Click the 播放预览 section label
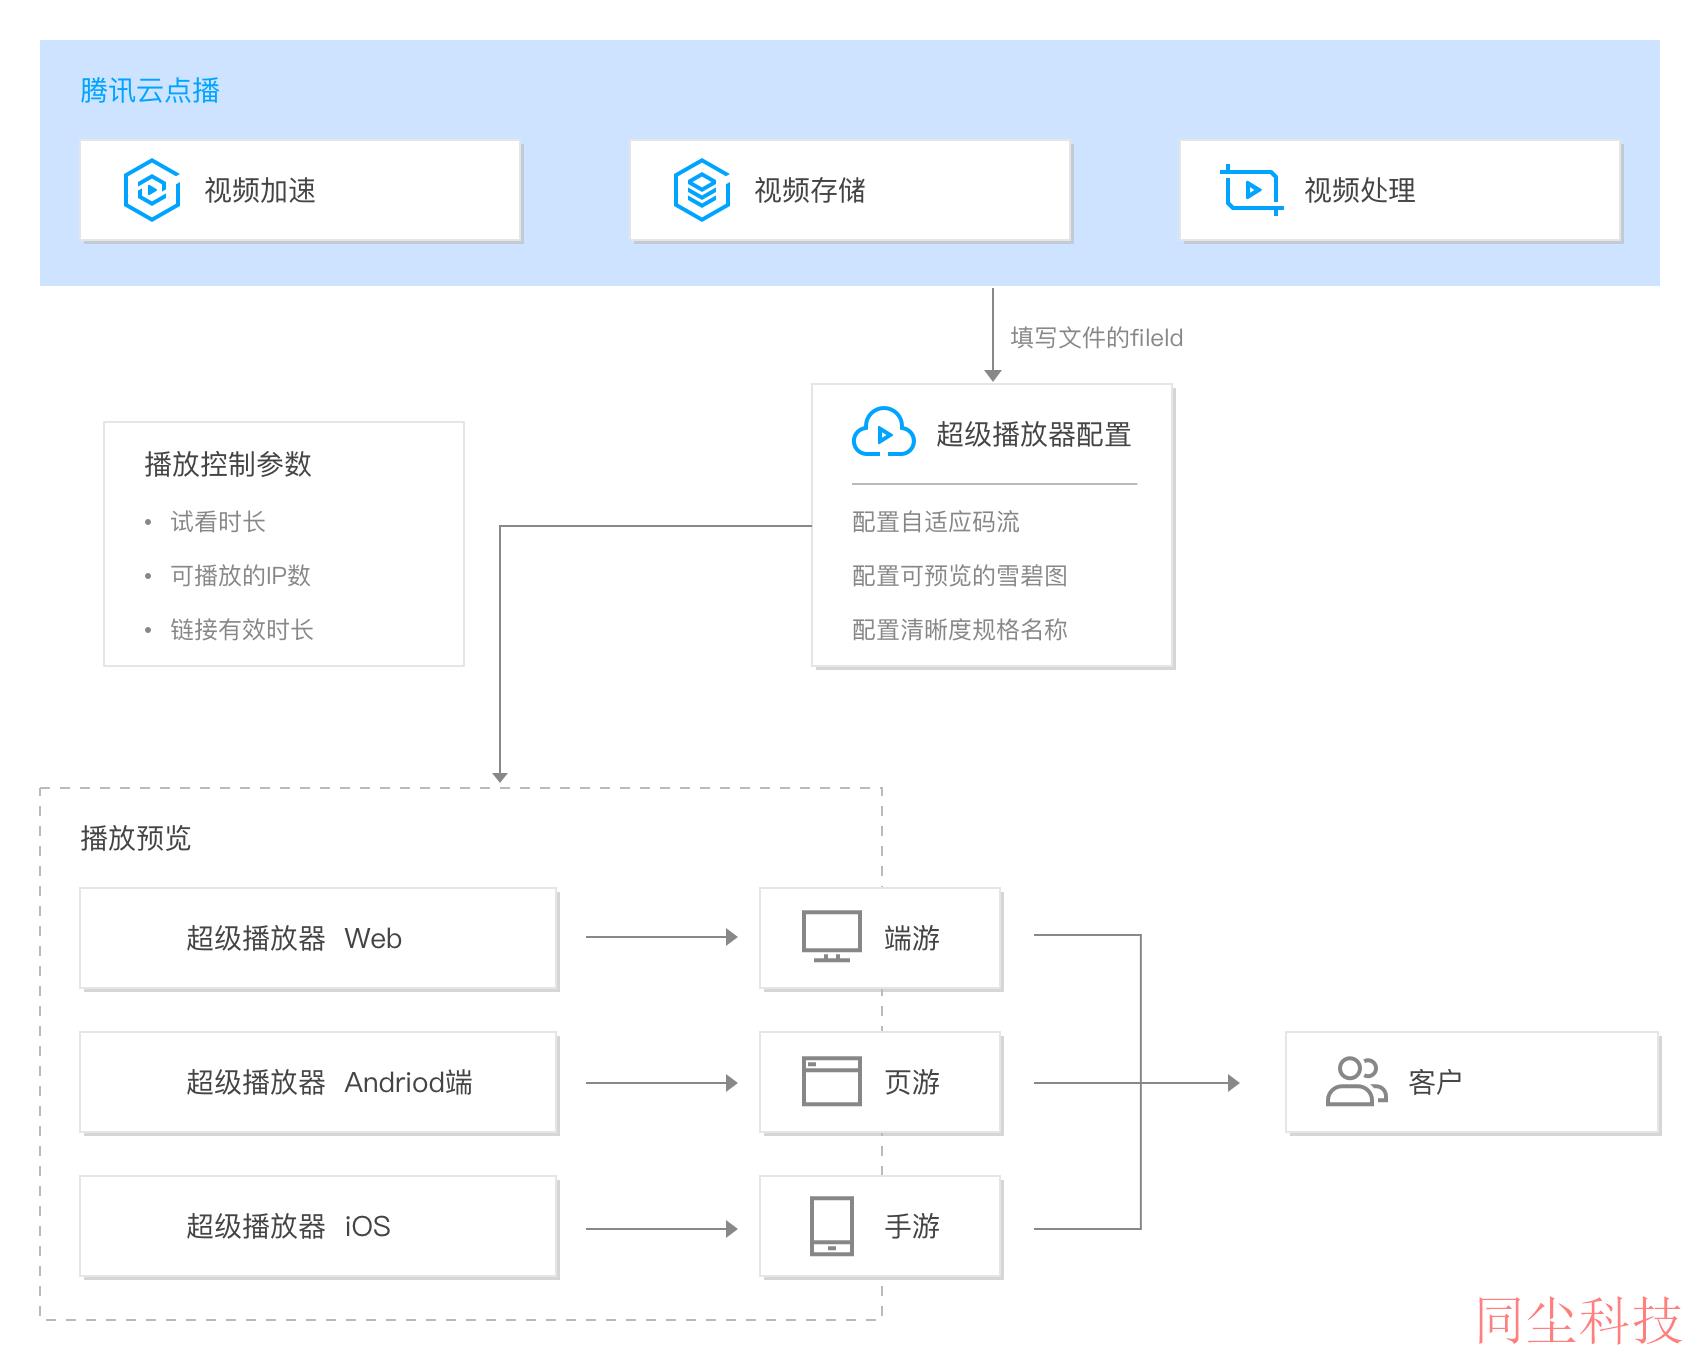This screenshot has height=1360, width=1700. pyautogui.click(x=136, y=838)
